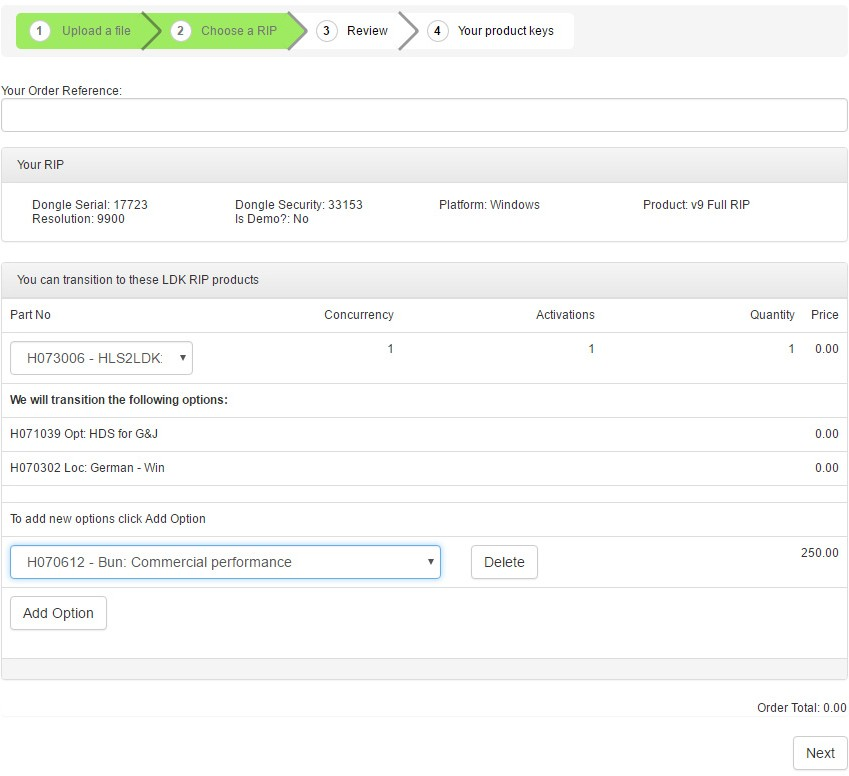Click the step 1 number circle
The image size is (849, 776).
(x=40, y=31)
